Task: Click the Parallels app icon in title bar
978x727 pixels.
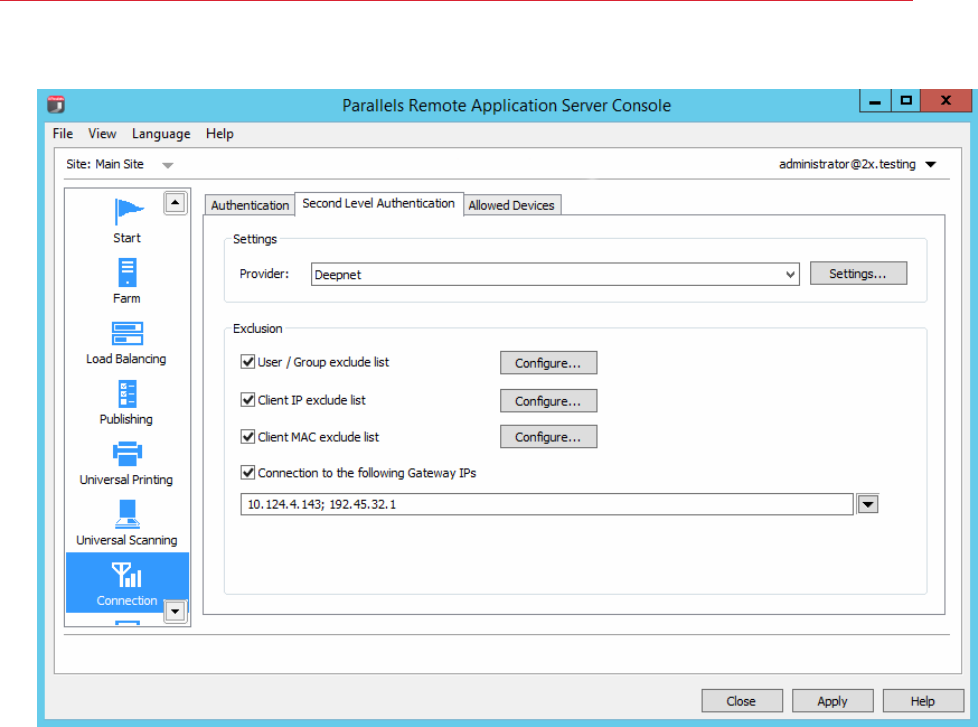Action: [56, 105]
